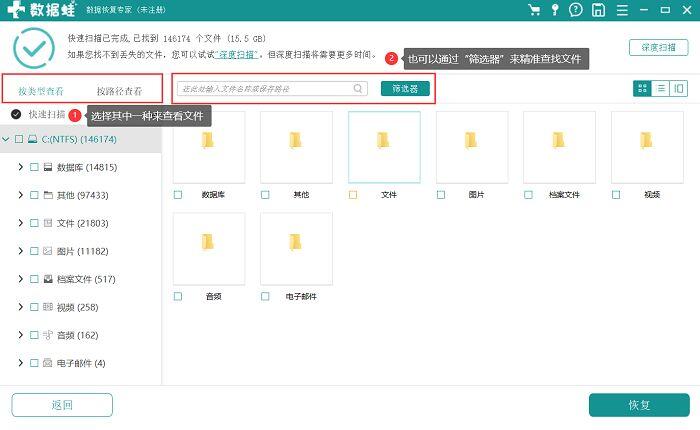Open the hamburger menu icon
Screen dimensions: 700x430
(622, 10)
